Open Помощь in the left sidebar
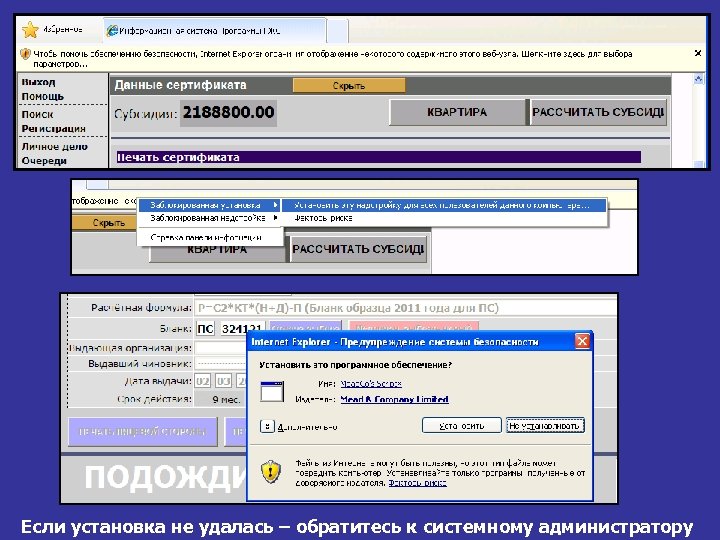Screen dimensions: 720x540 [x=43, y=96]
